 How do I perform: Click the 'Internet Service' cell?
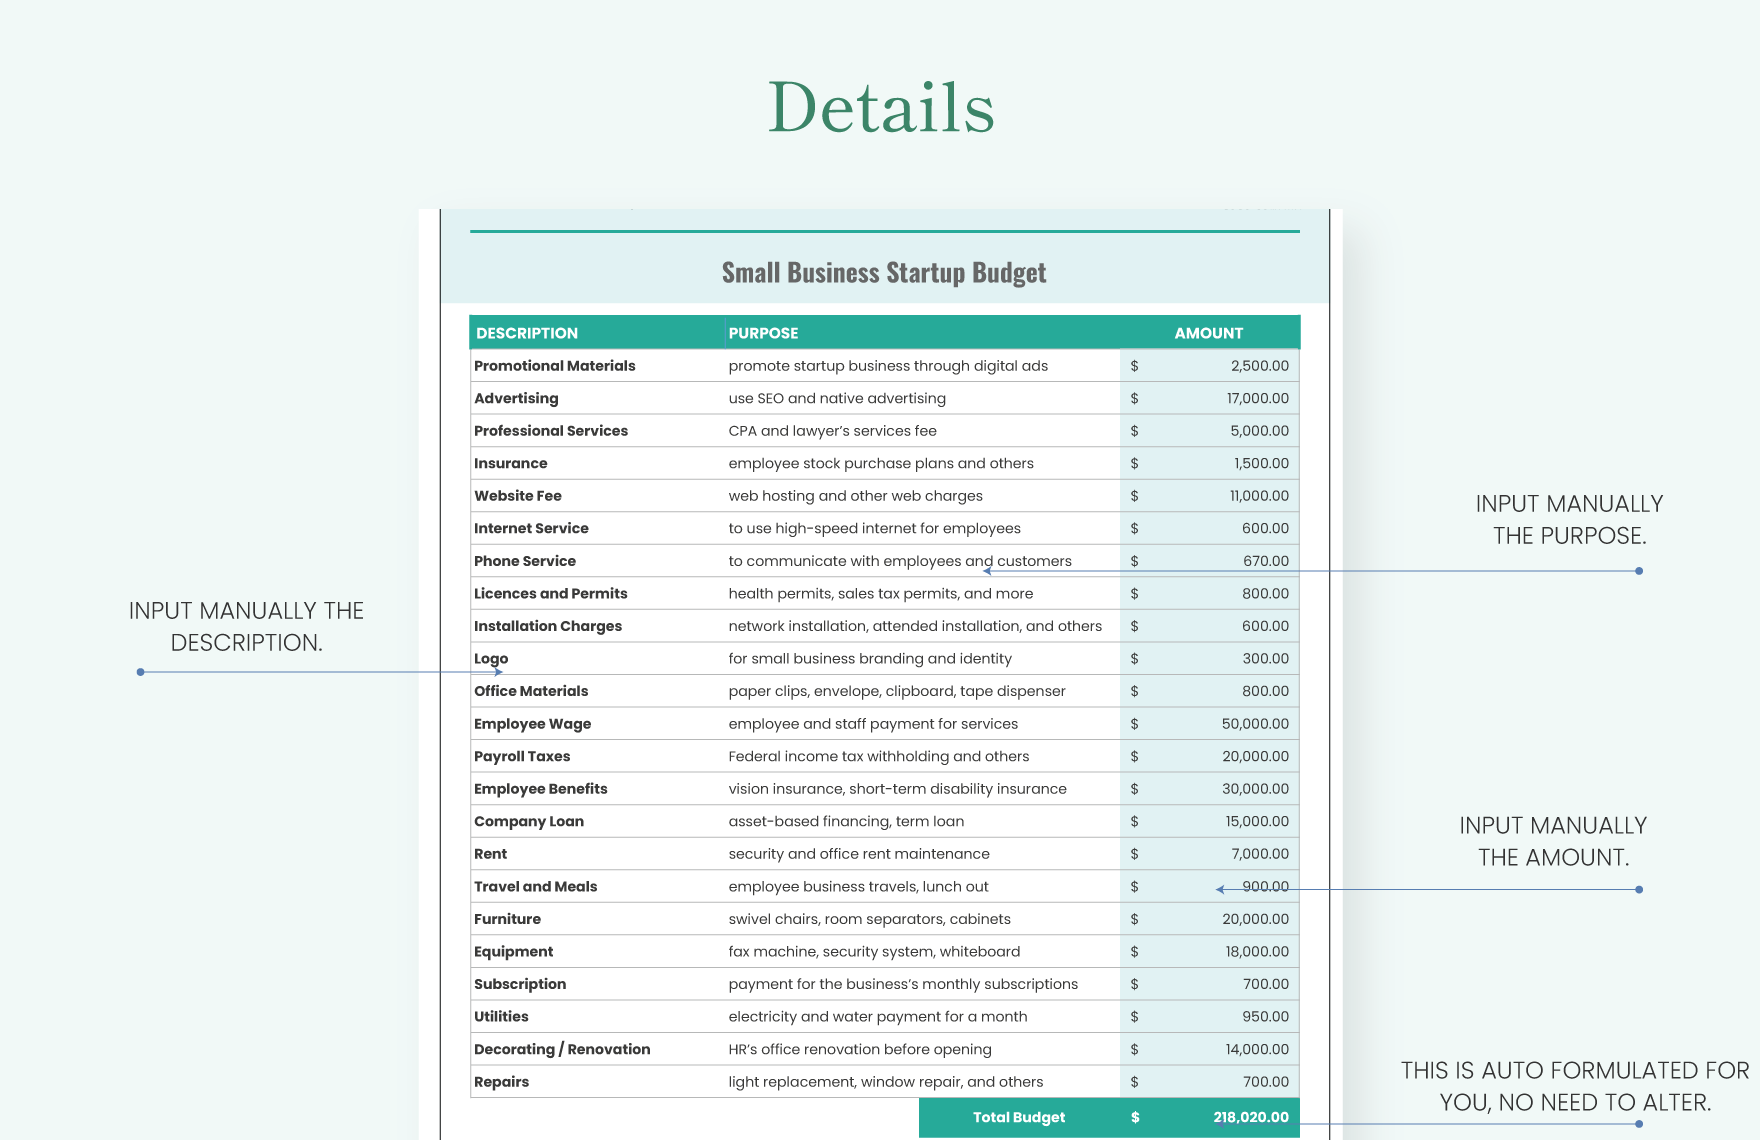click(x=531, y=528)
